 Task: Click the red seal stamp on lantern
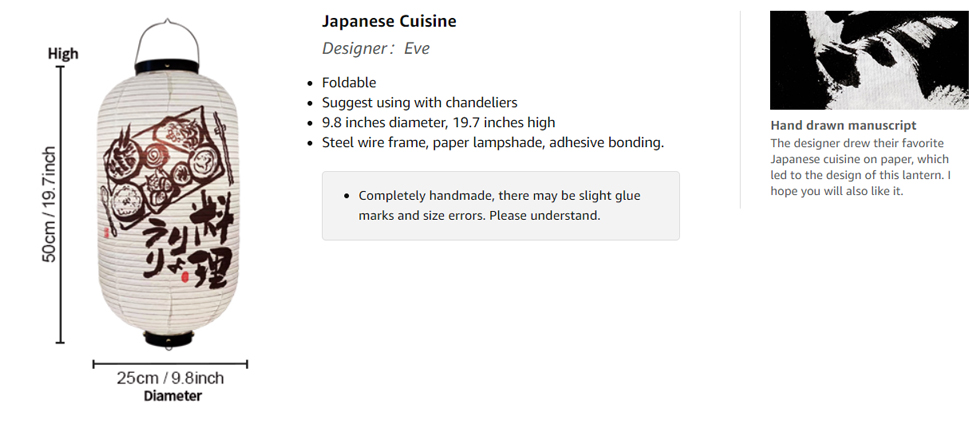(183, 278)
